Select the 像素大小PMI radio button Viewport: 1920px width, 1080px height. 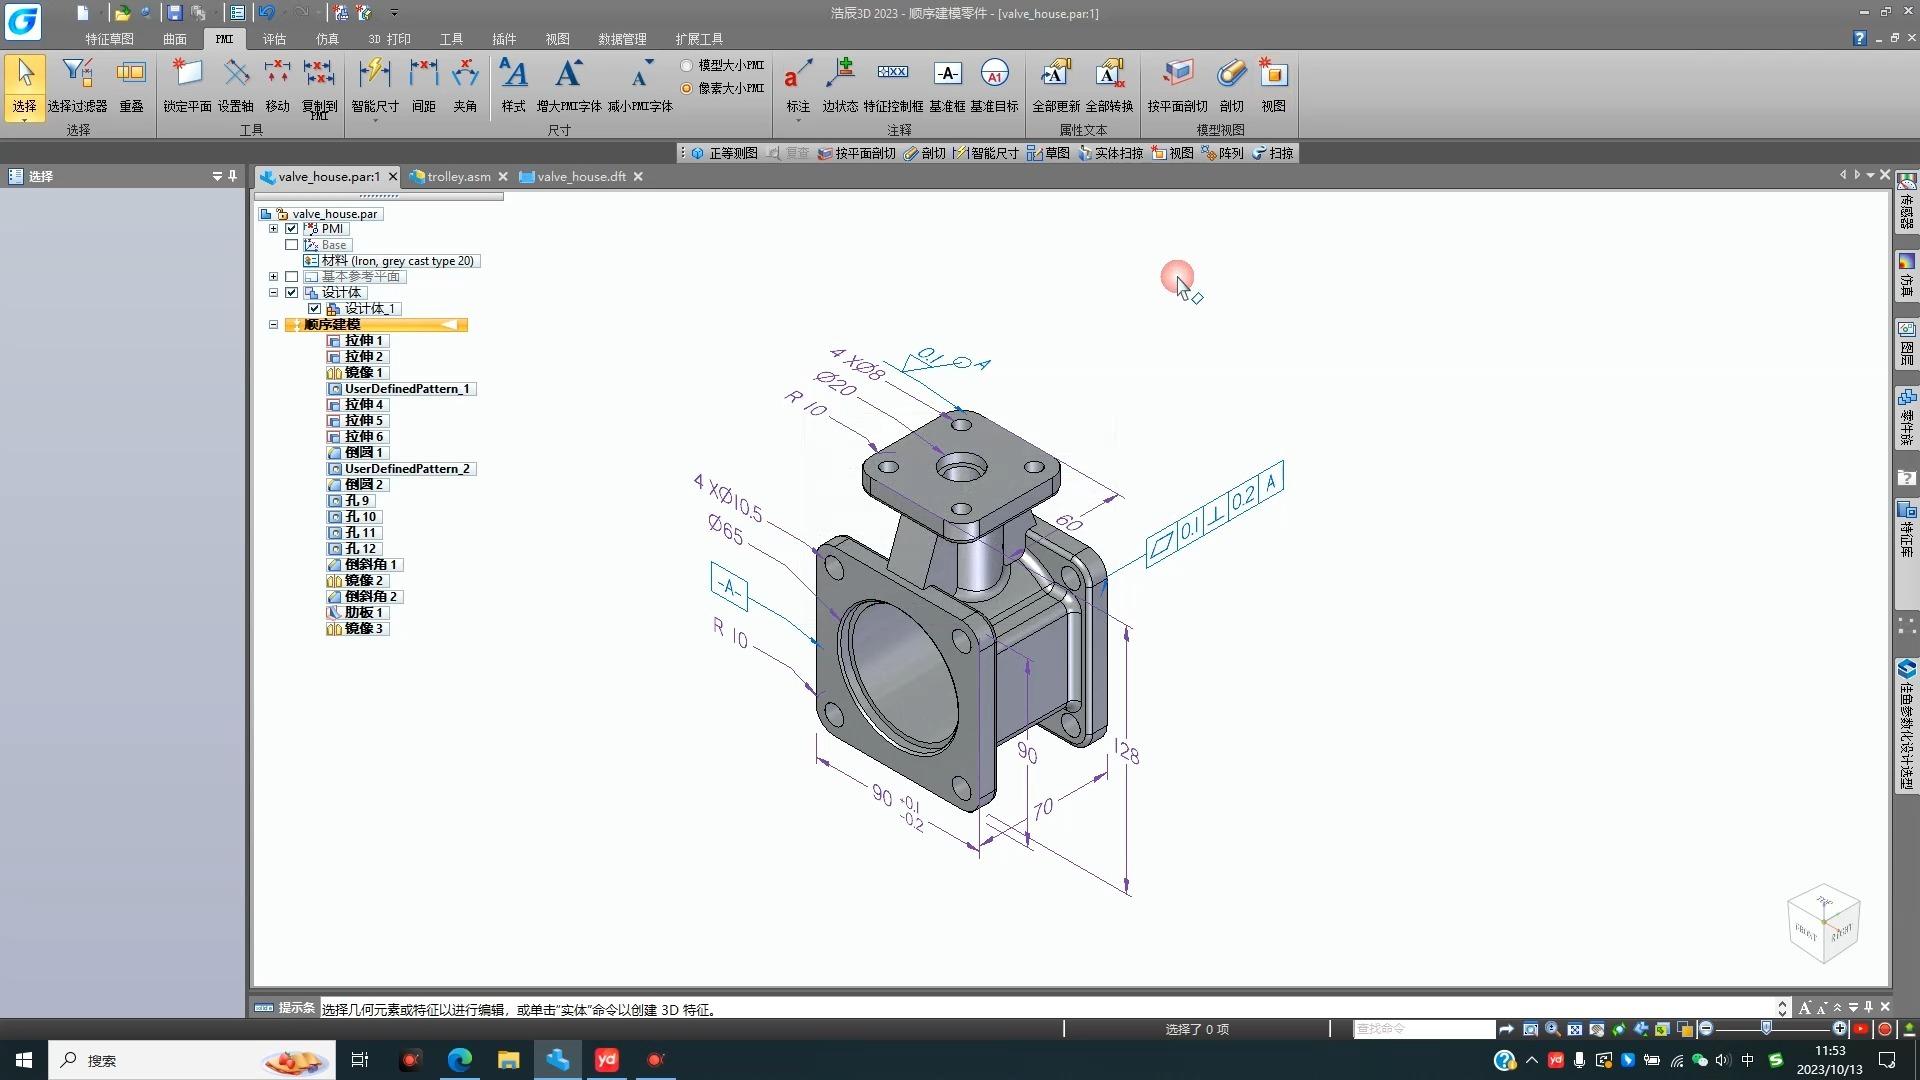point(686,87)
